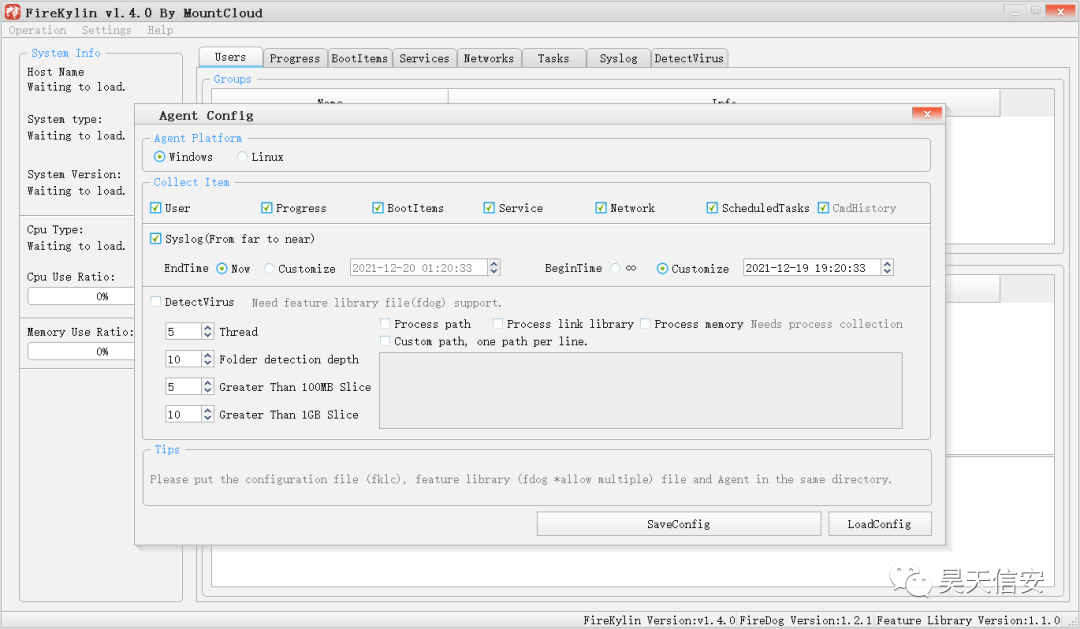This screenshot has height=629, width=1080.
Task: Close the Agent Config dialog
Action: [x=927, y=114]
